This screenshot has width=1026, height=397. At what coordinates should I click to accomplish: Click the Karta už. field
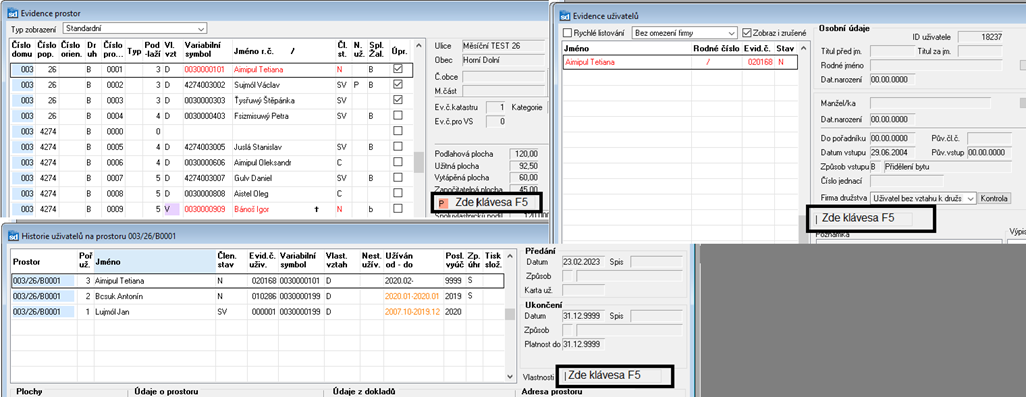coord(583,290)
